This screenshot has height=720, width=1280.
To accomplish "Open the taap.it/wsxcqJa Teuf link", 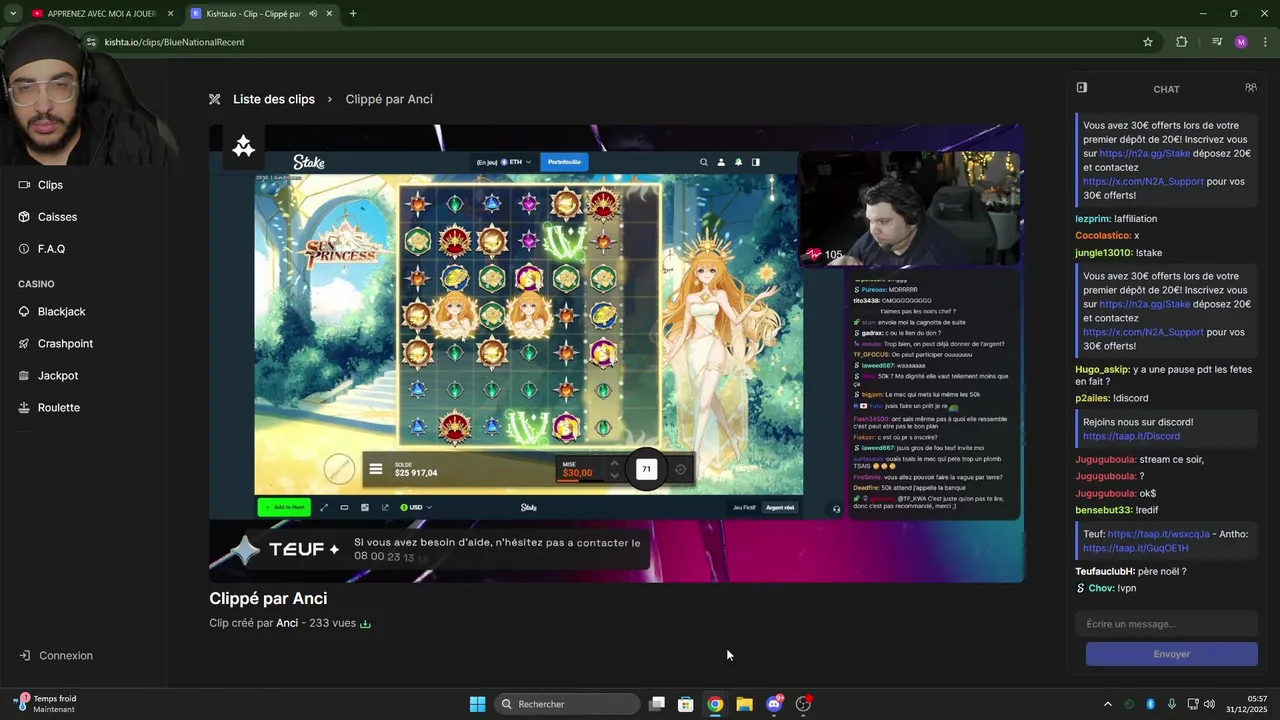I will 1158,534.
